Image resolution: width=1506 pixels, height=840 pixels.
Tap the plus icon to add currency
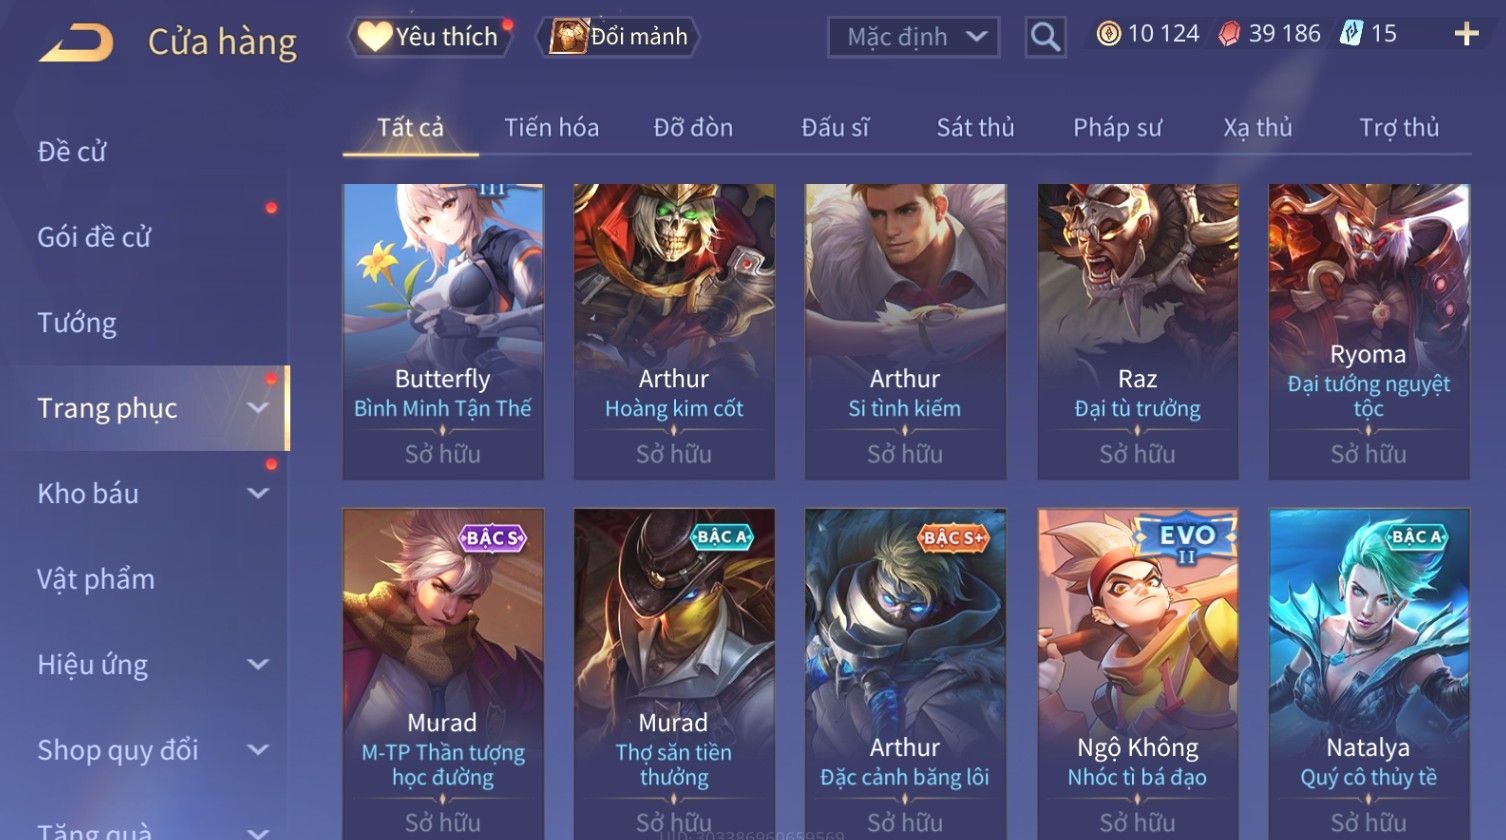[1466, 35]
